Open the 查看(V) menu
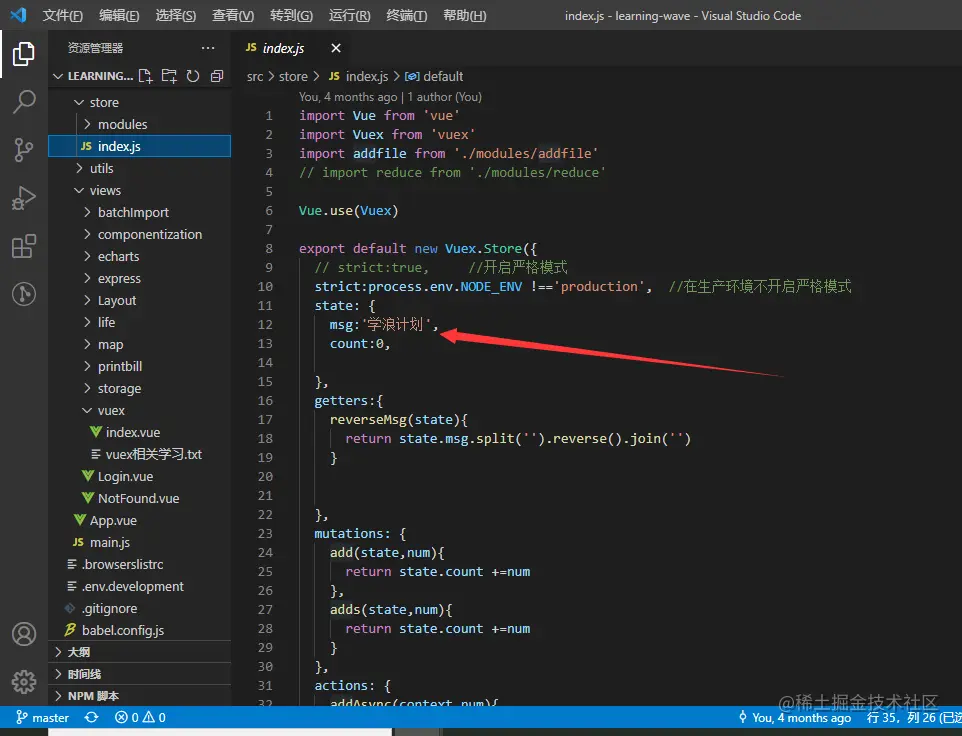Viewport: 962px width, 736px height. click(233, 16)
